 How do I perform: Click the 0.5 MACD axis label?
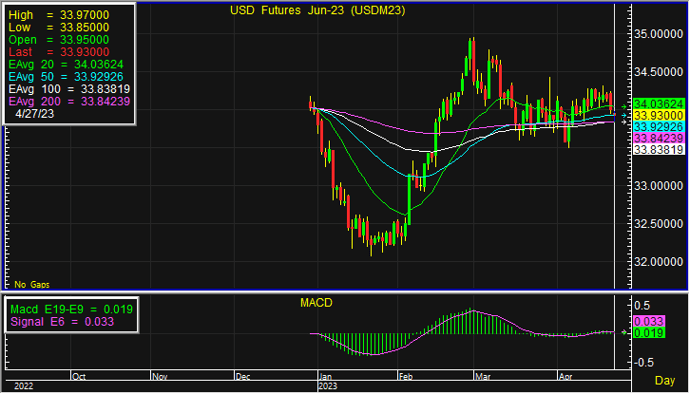(642, 306)
